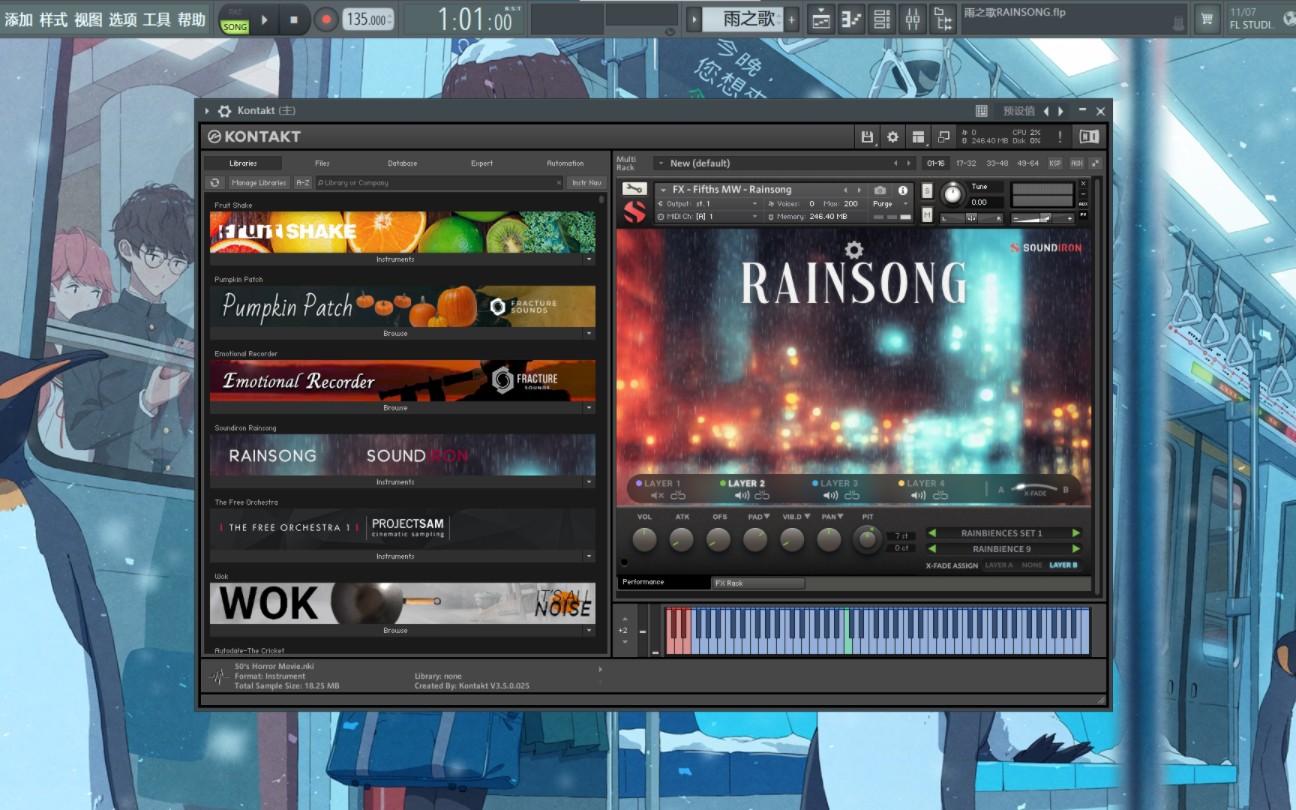Solo the Rainsong instrument
This screenshot has height=810, width=1296.
click(x=927, y=190)
